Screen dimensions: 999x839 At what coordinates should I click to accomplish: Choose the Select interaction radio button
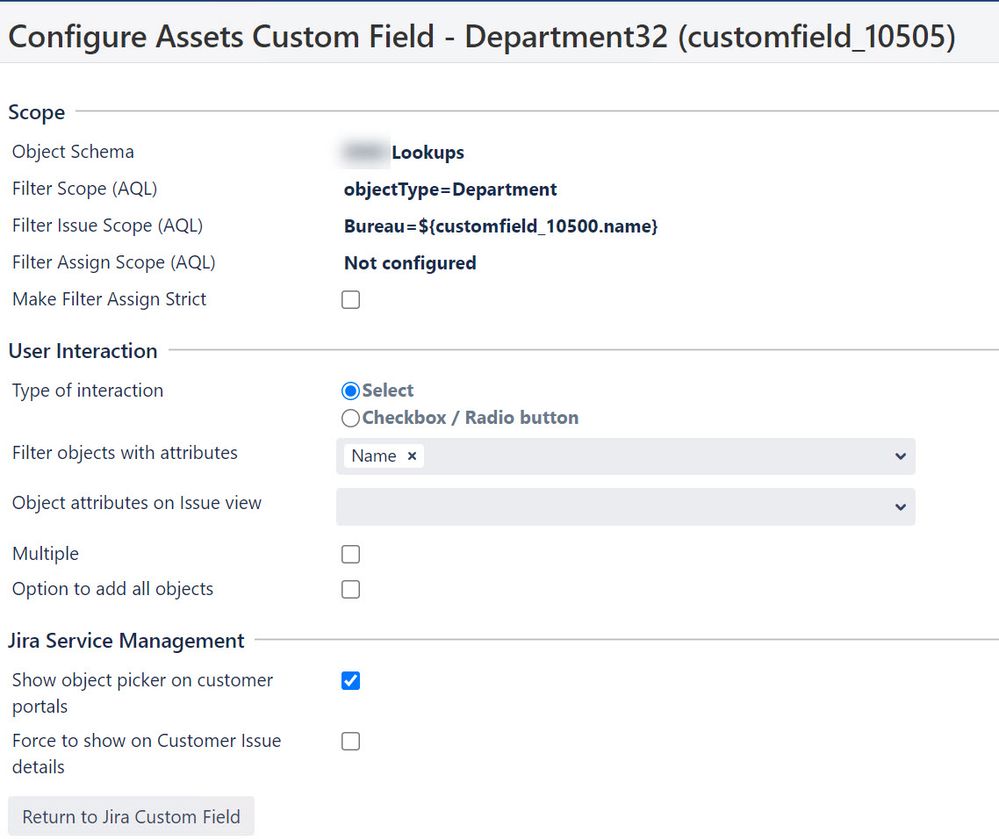click(x=351, y=391)
